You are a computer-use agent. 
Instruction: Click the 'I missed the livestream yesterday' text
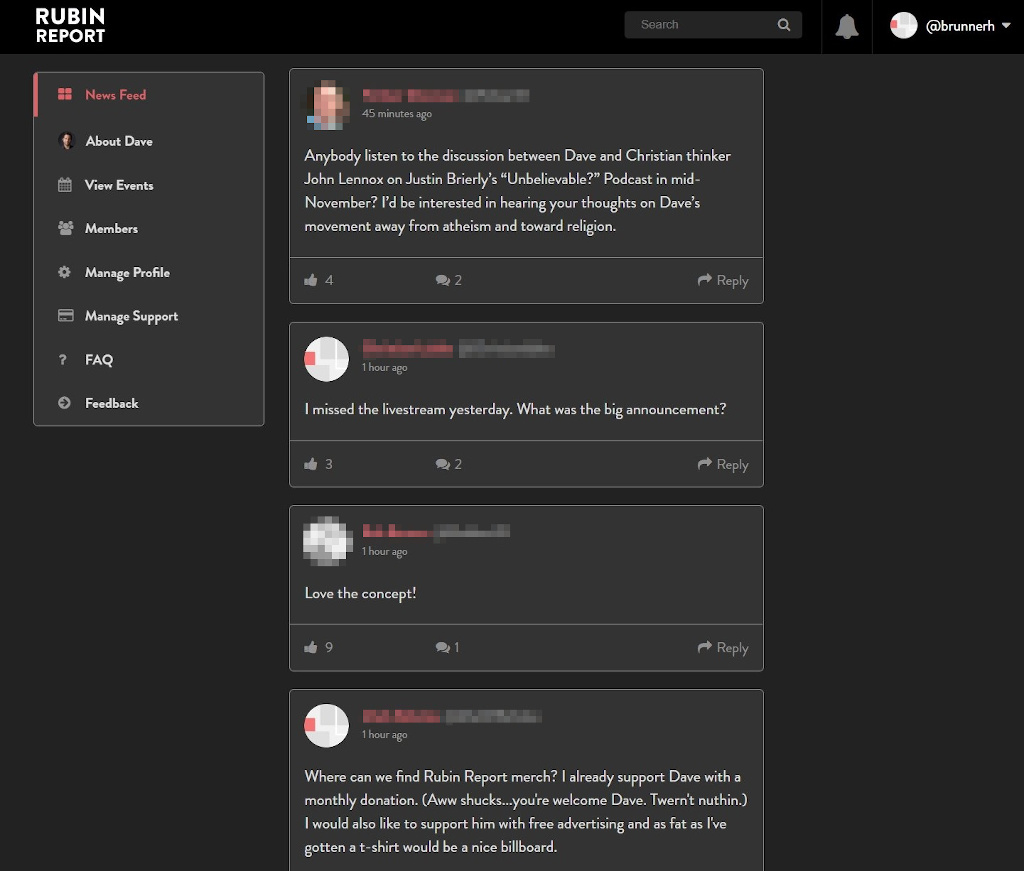tap(515, 409)
